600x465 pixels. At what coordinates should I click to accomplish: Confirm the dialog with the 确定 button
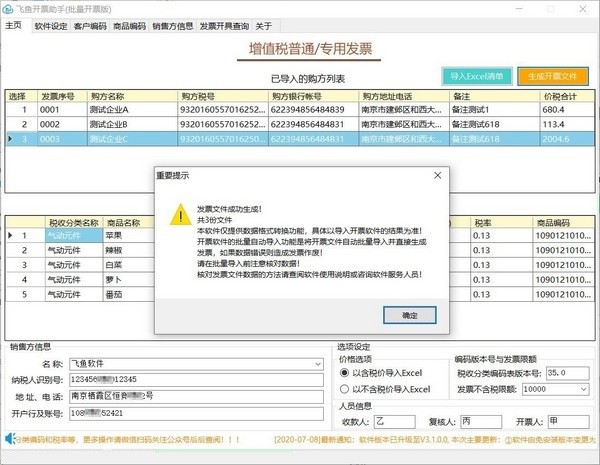[409, 315]
